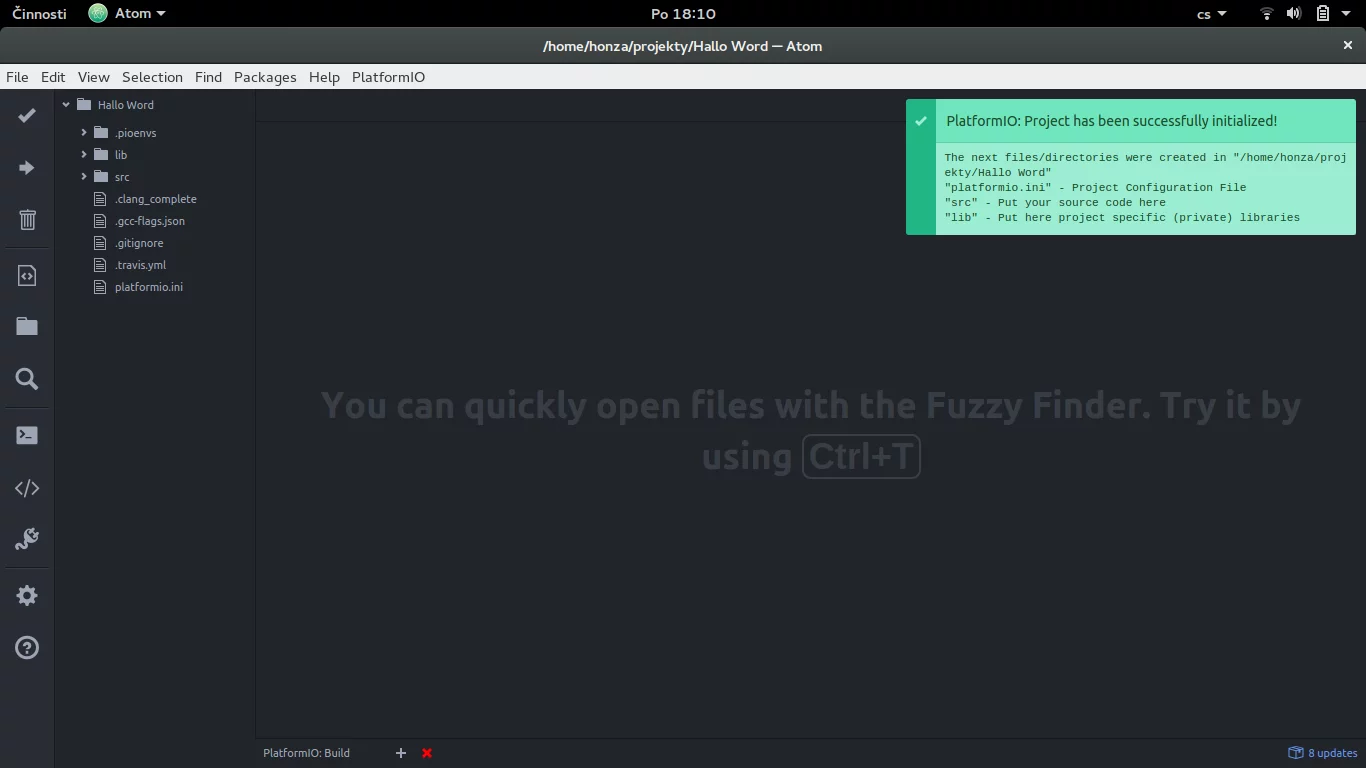Viewport: 1366px width, 768px height.
Task: Expand the src folder arrow
Action: pyautogui.click(x=84, y=177)
